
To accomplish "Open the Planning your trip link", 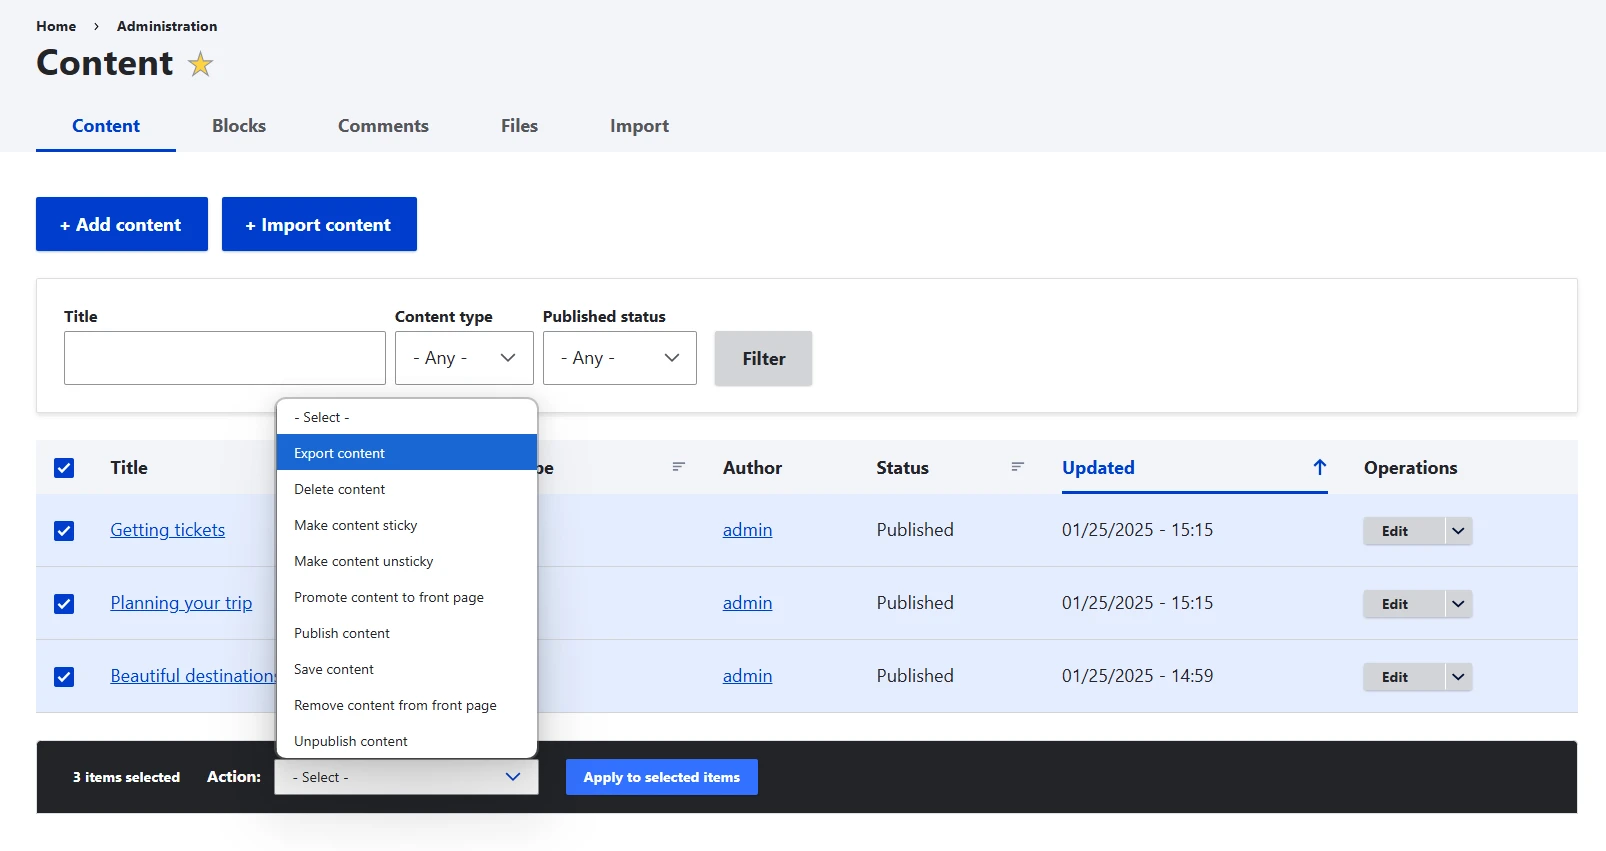I will (x=181, y=603).
